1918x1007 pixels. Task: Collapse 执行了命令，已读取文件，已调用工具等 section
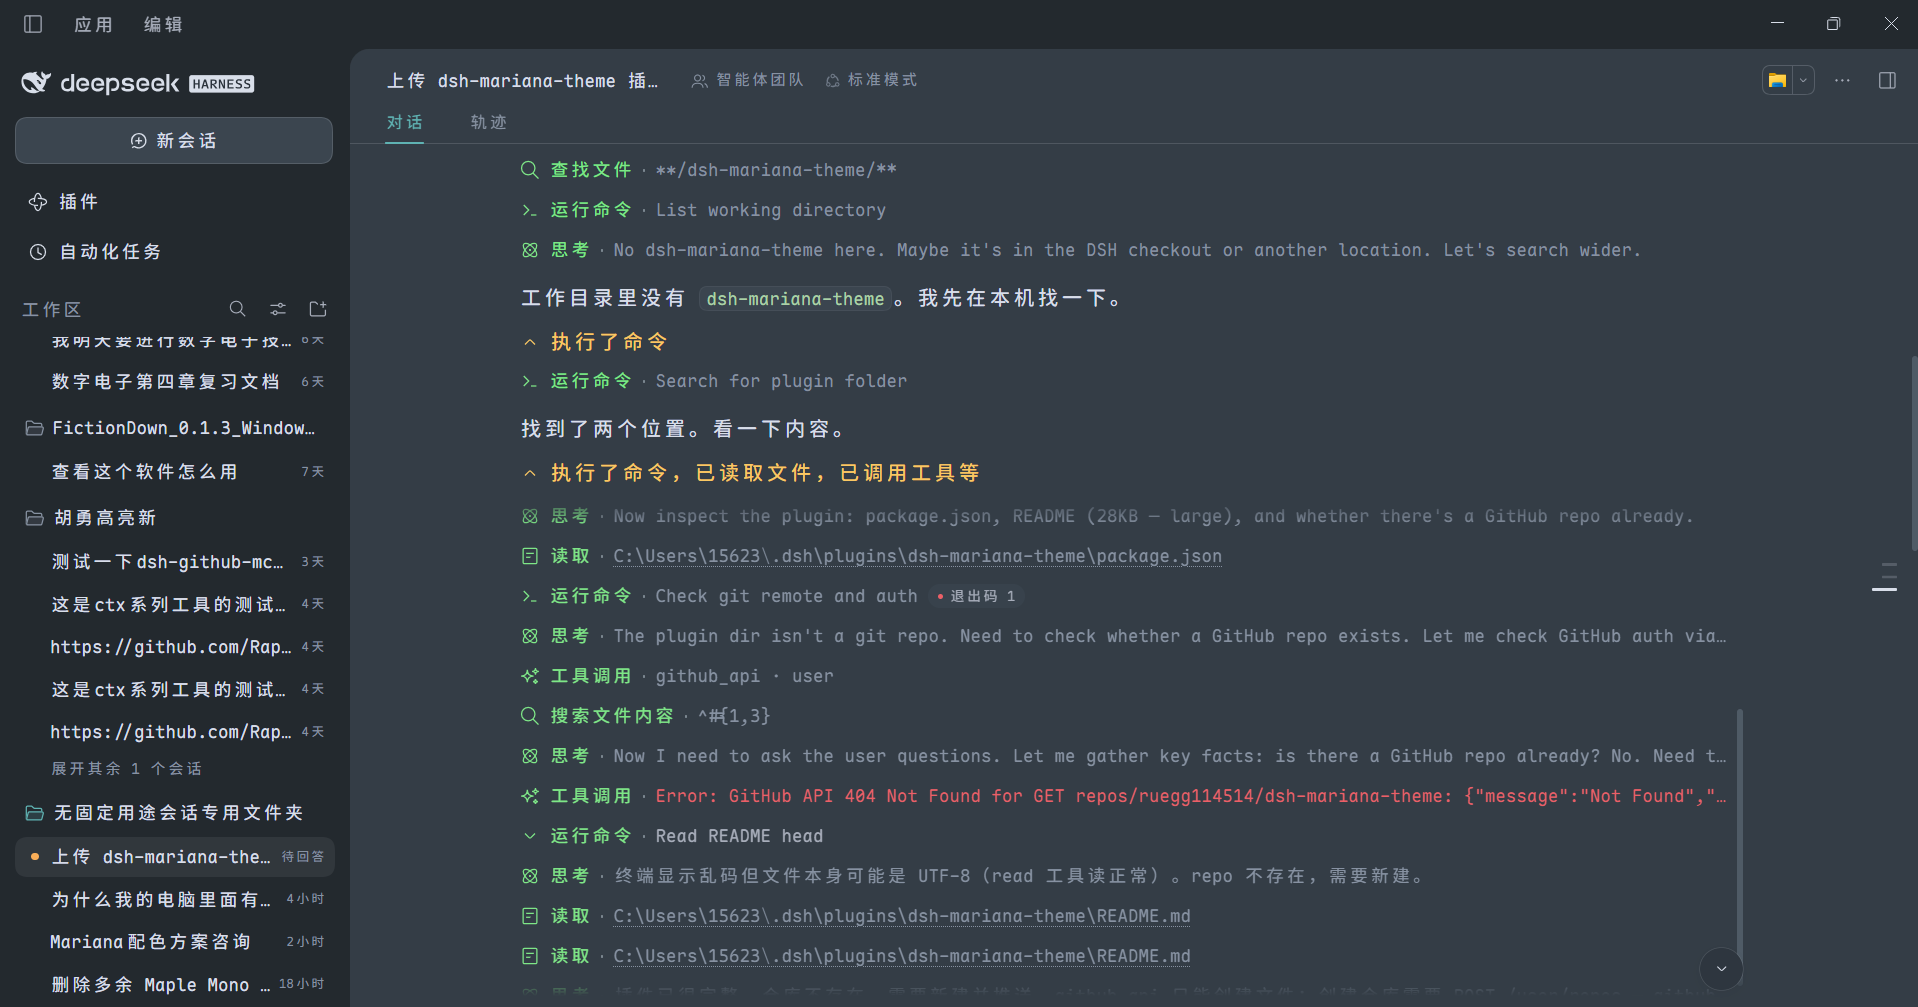click(751, 473)
